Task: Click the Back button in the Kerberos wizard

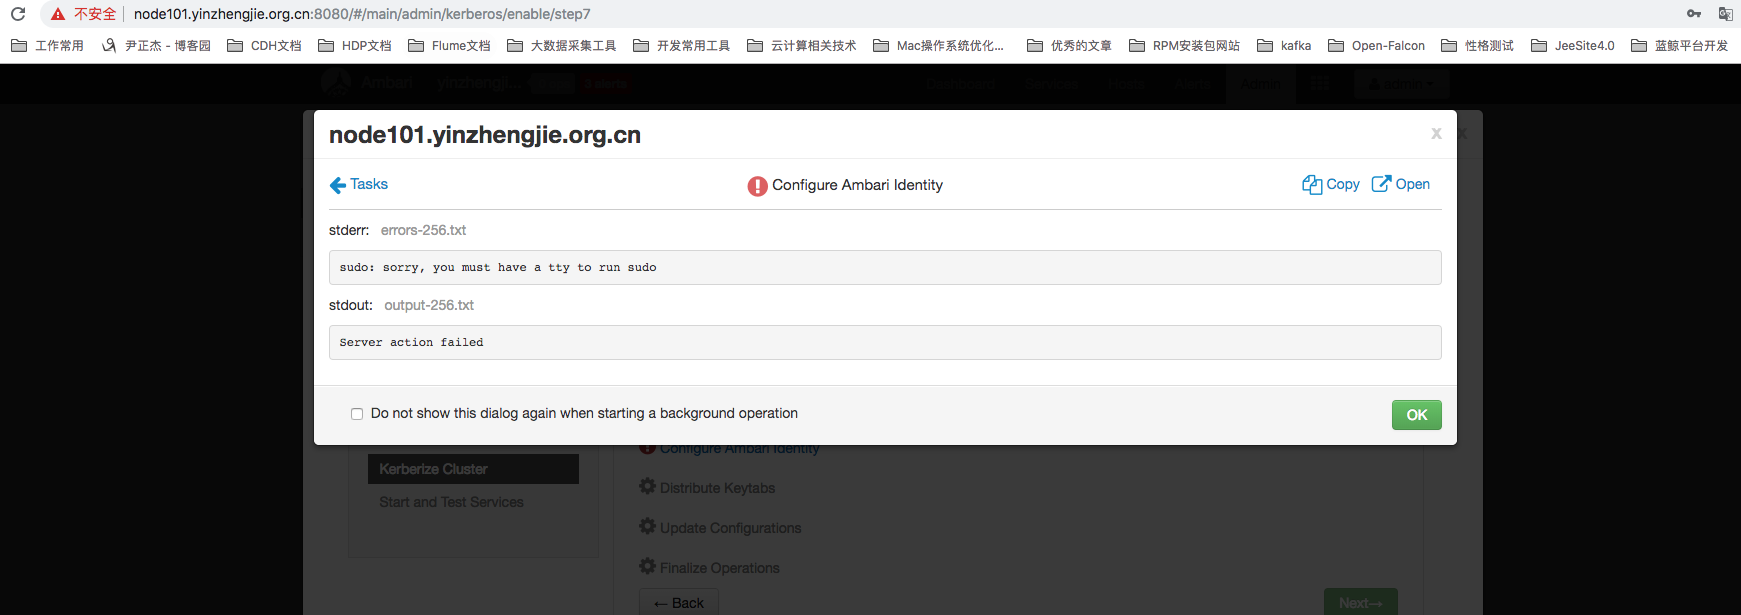Action: click(x=679, y=603)
